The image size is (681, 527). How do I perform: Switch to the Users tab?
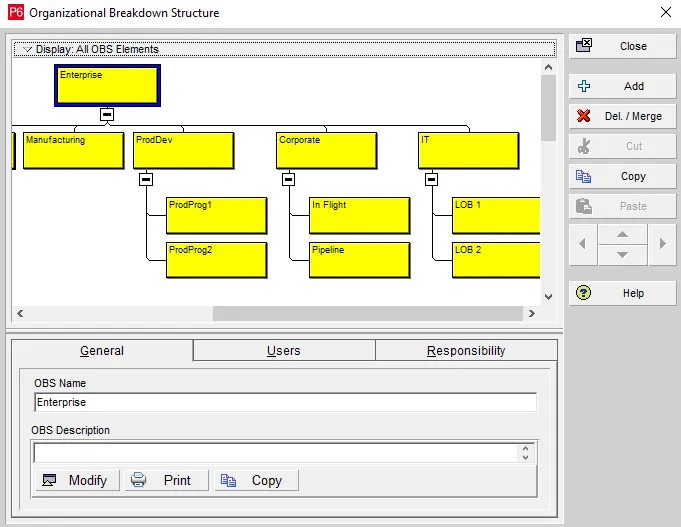coord(284,351)
